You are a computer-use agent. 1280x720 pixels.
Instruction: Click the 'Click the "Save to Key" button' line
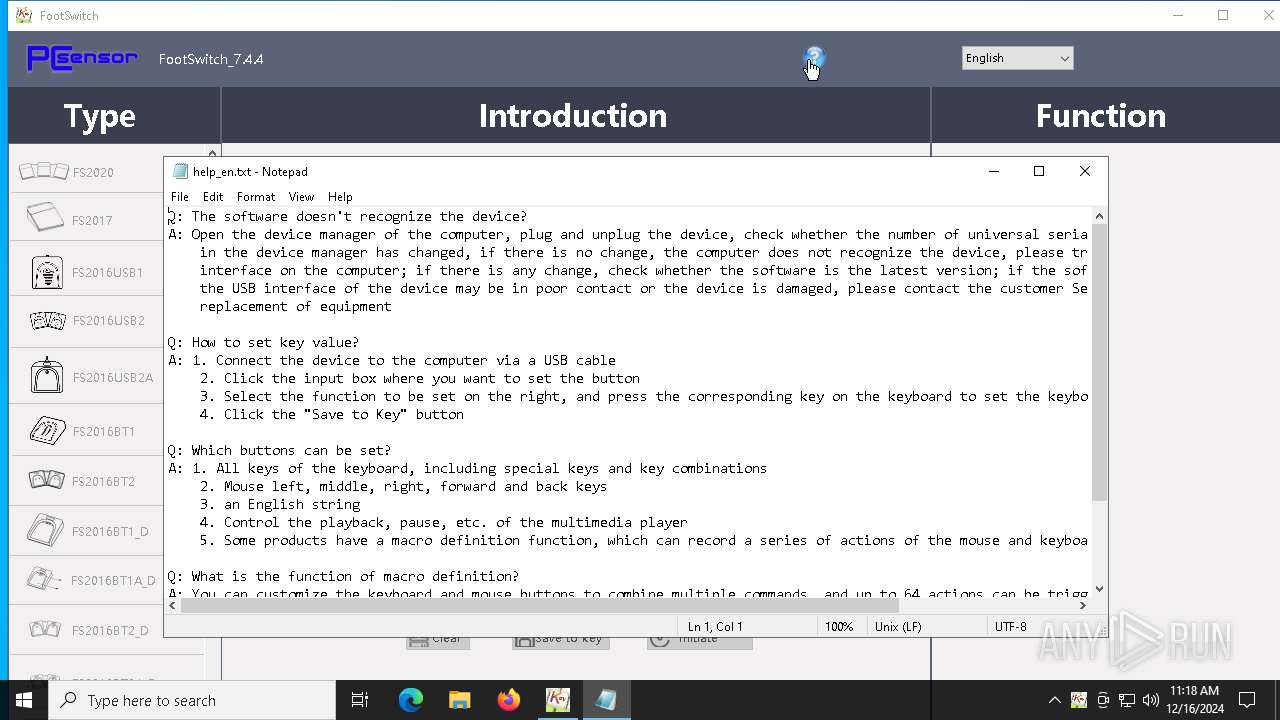click(331, 414)
